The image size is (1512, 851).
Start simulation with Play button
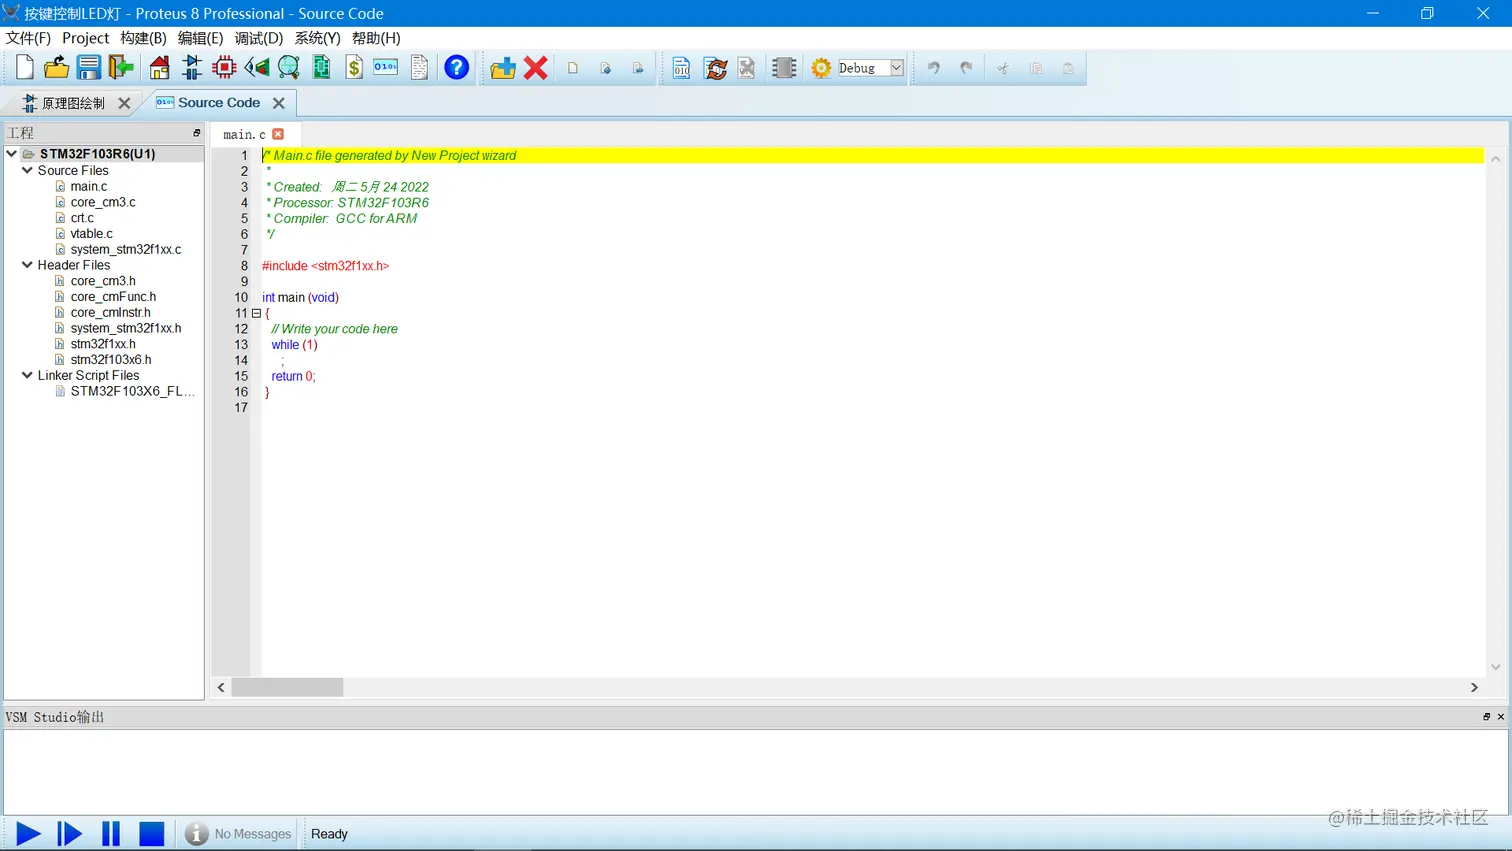coord(29,834)
